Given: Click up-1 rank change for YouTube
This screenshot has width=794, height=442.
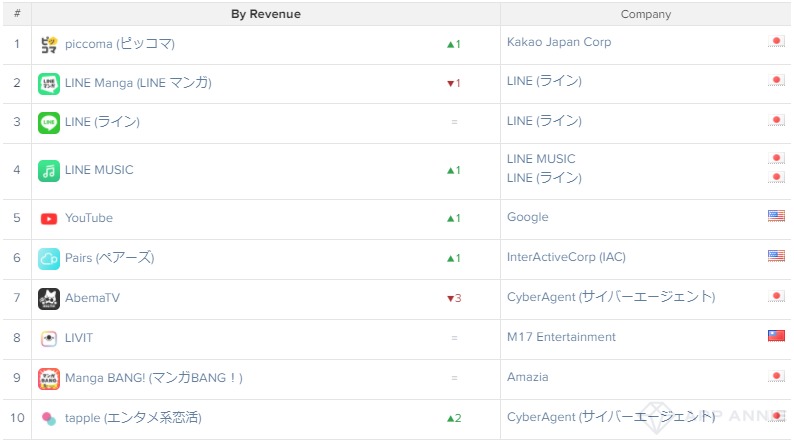Looking at the screenshot, I should (454, 219).
